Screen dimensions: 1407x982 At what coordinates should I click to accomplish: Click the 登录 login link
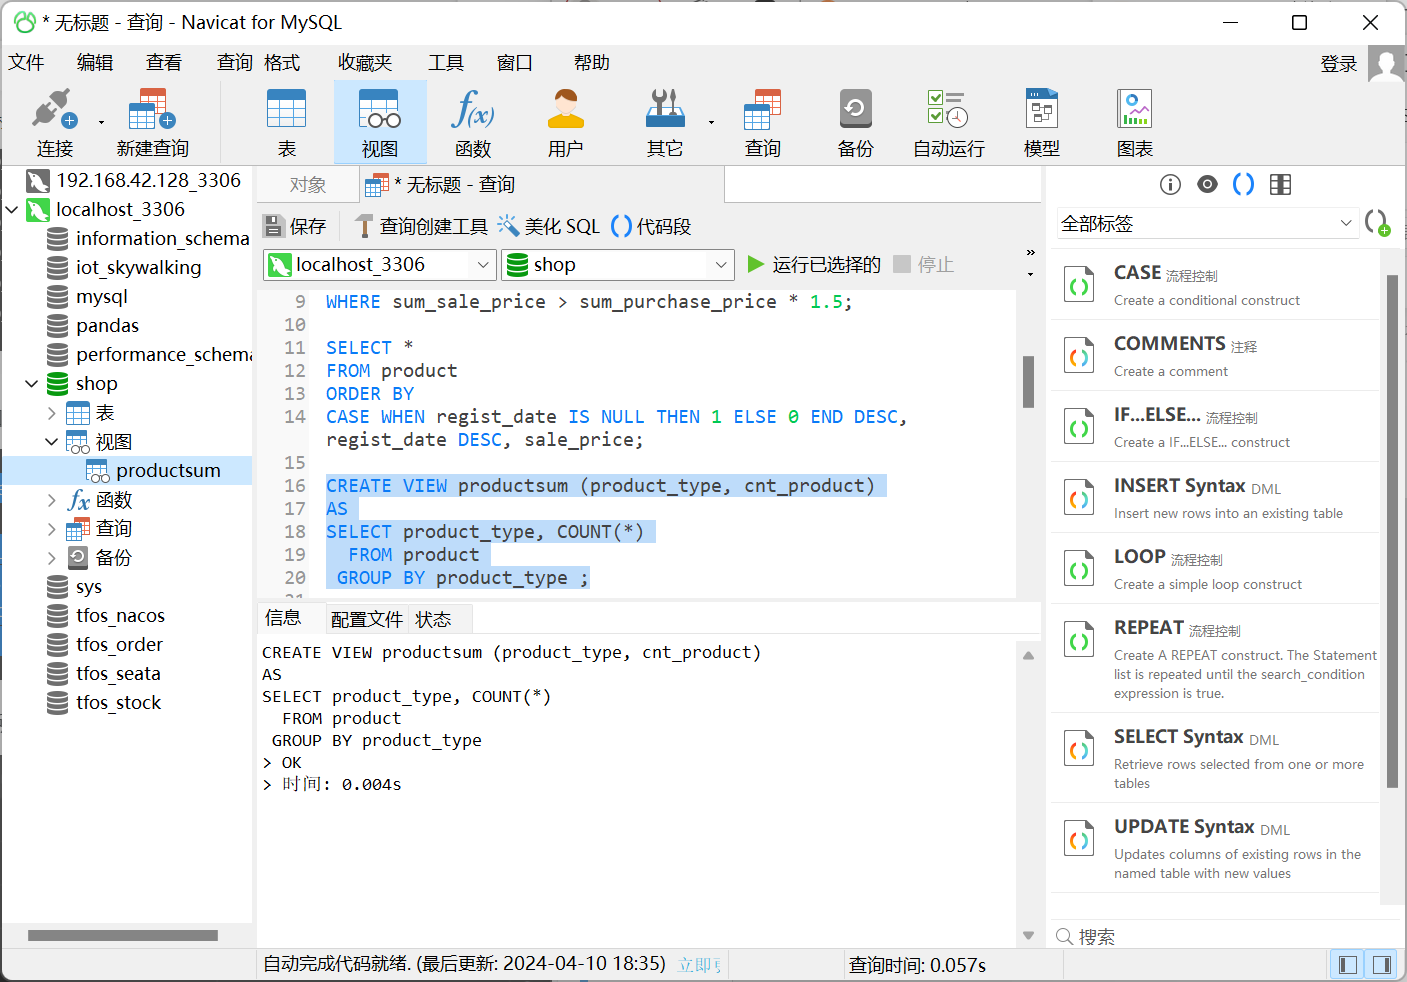1339,64
